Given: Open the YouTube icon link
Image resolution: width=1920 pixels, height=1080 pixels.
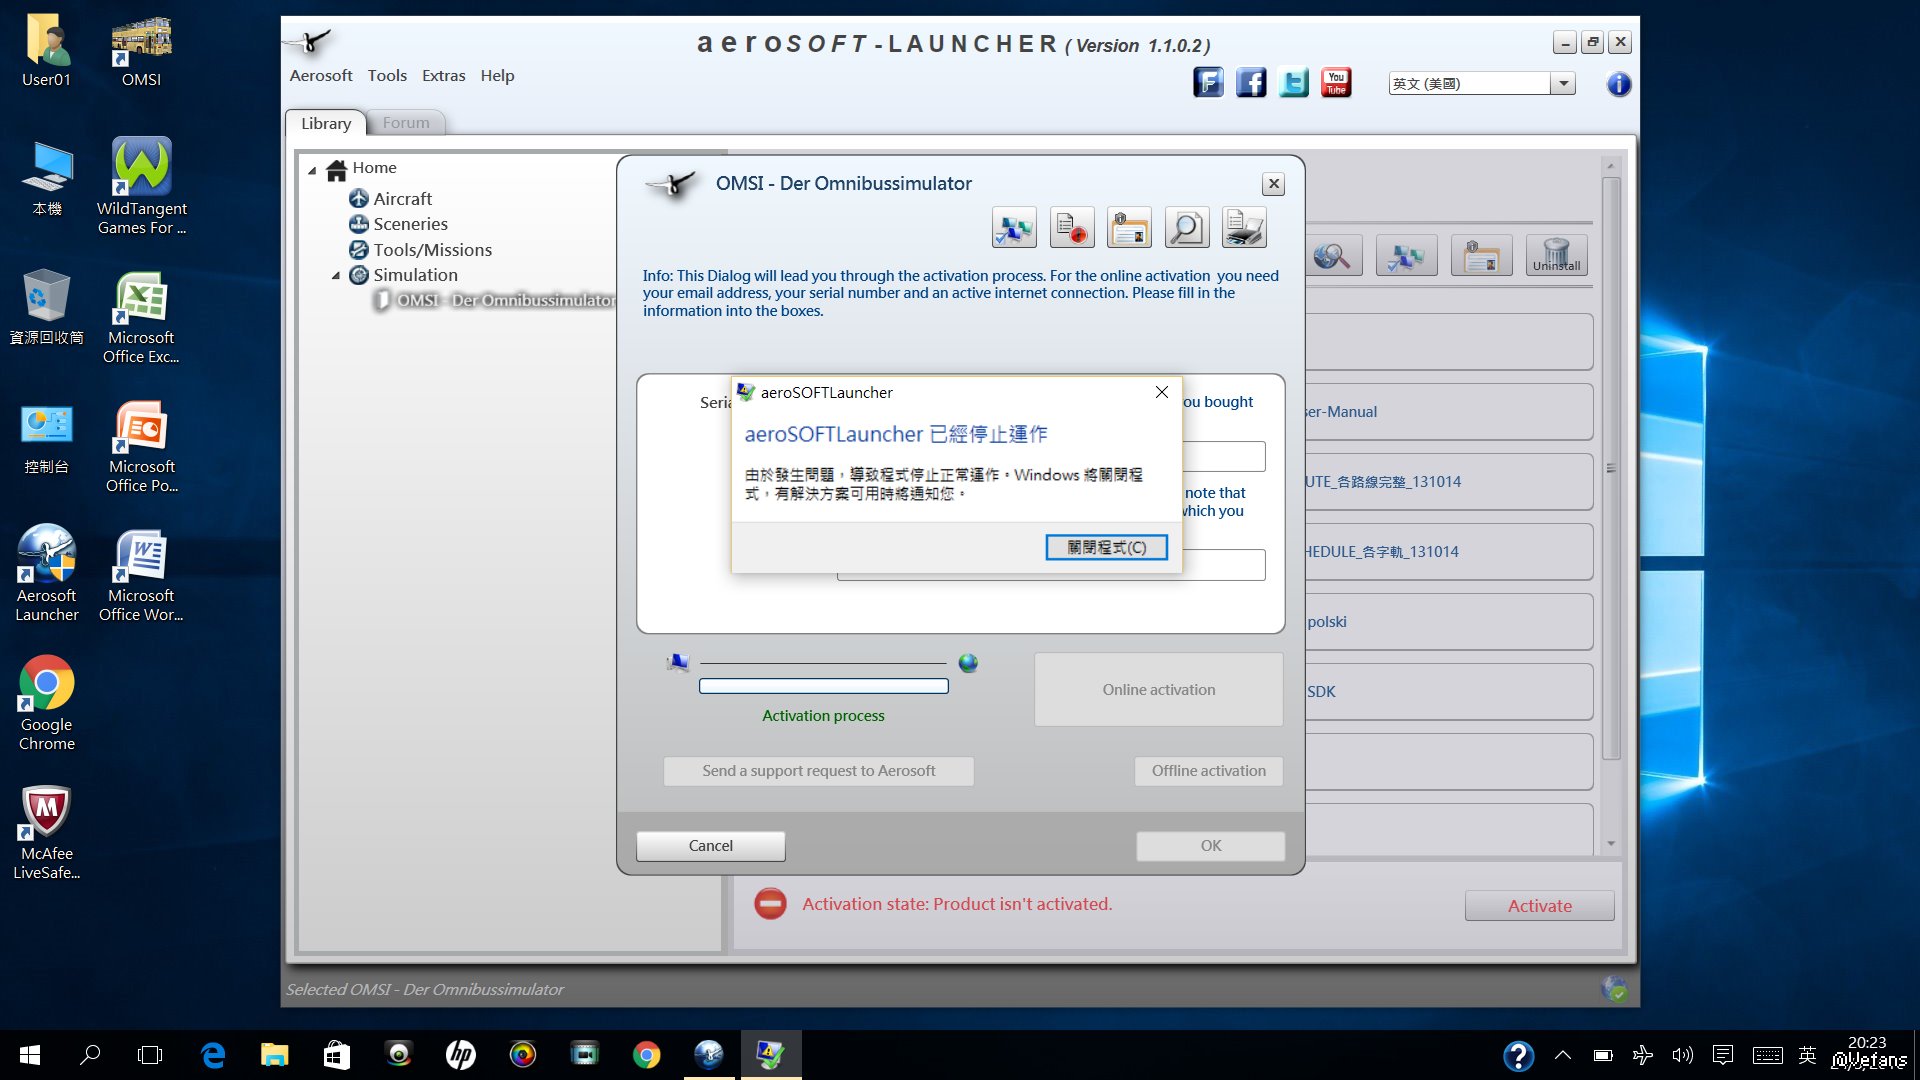Looking at the screenshot, I should [1336, 83].
